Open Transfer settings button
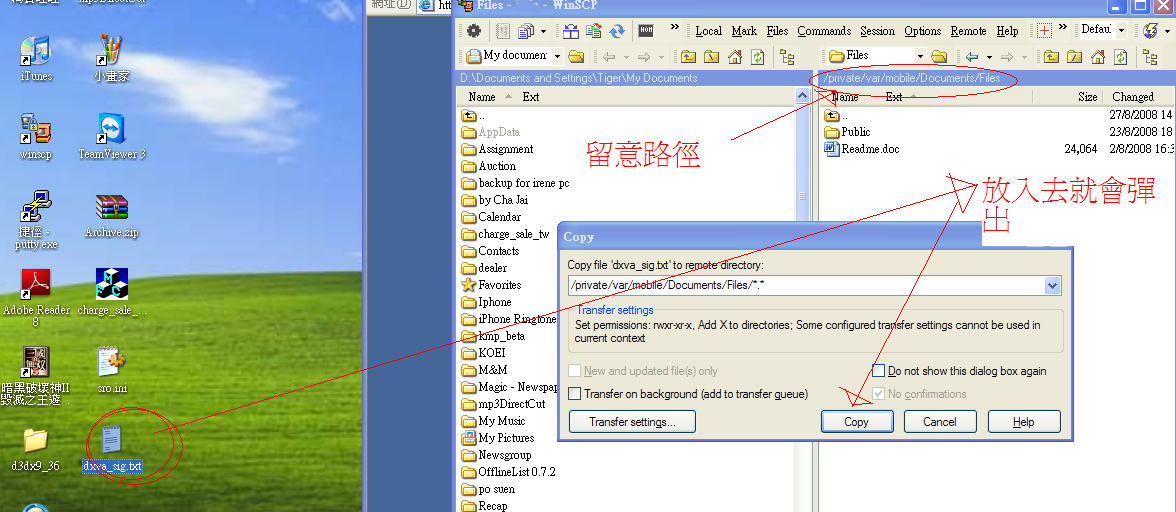This screenshot has height=512, width=1176. (632, 422)
